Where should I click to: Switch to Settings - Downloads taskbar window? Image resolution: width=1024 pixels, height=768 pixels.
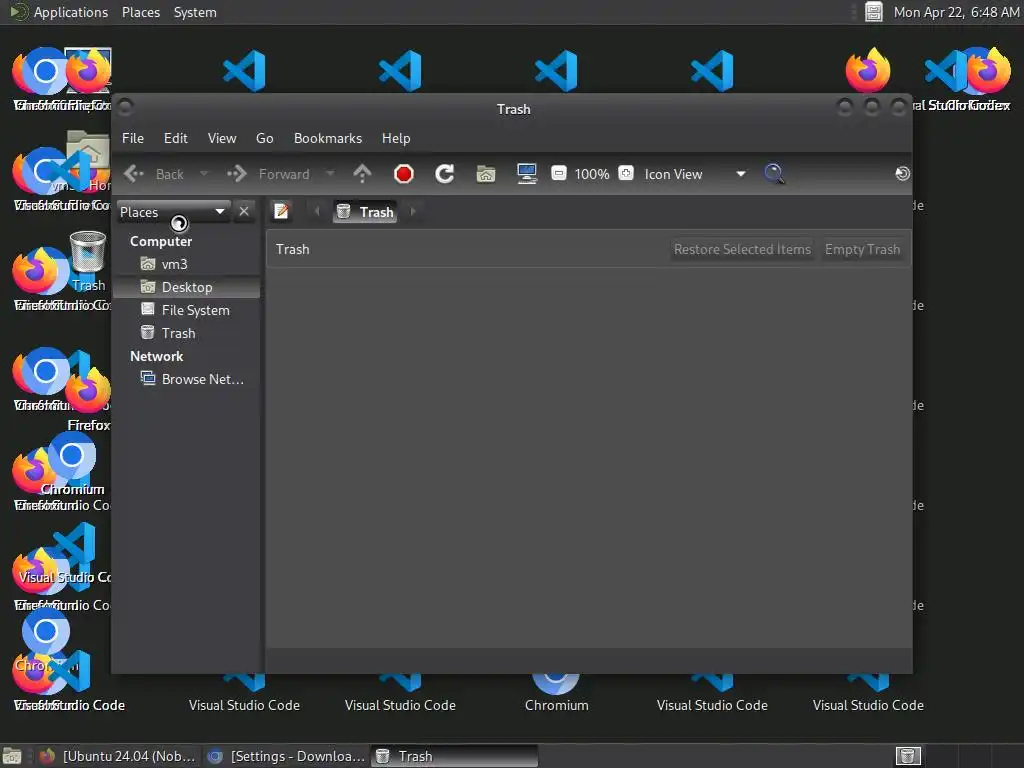point(286,756)
